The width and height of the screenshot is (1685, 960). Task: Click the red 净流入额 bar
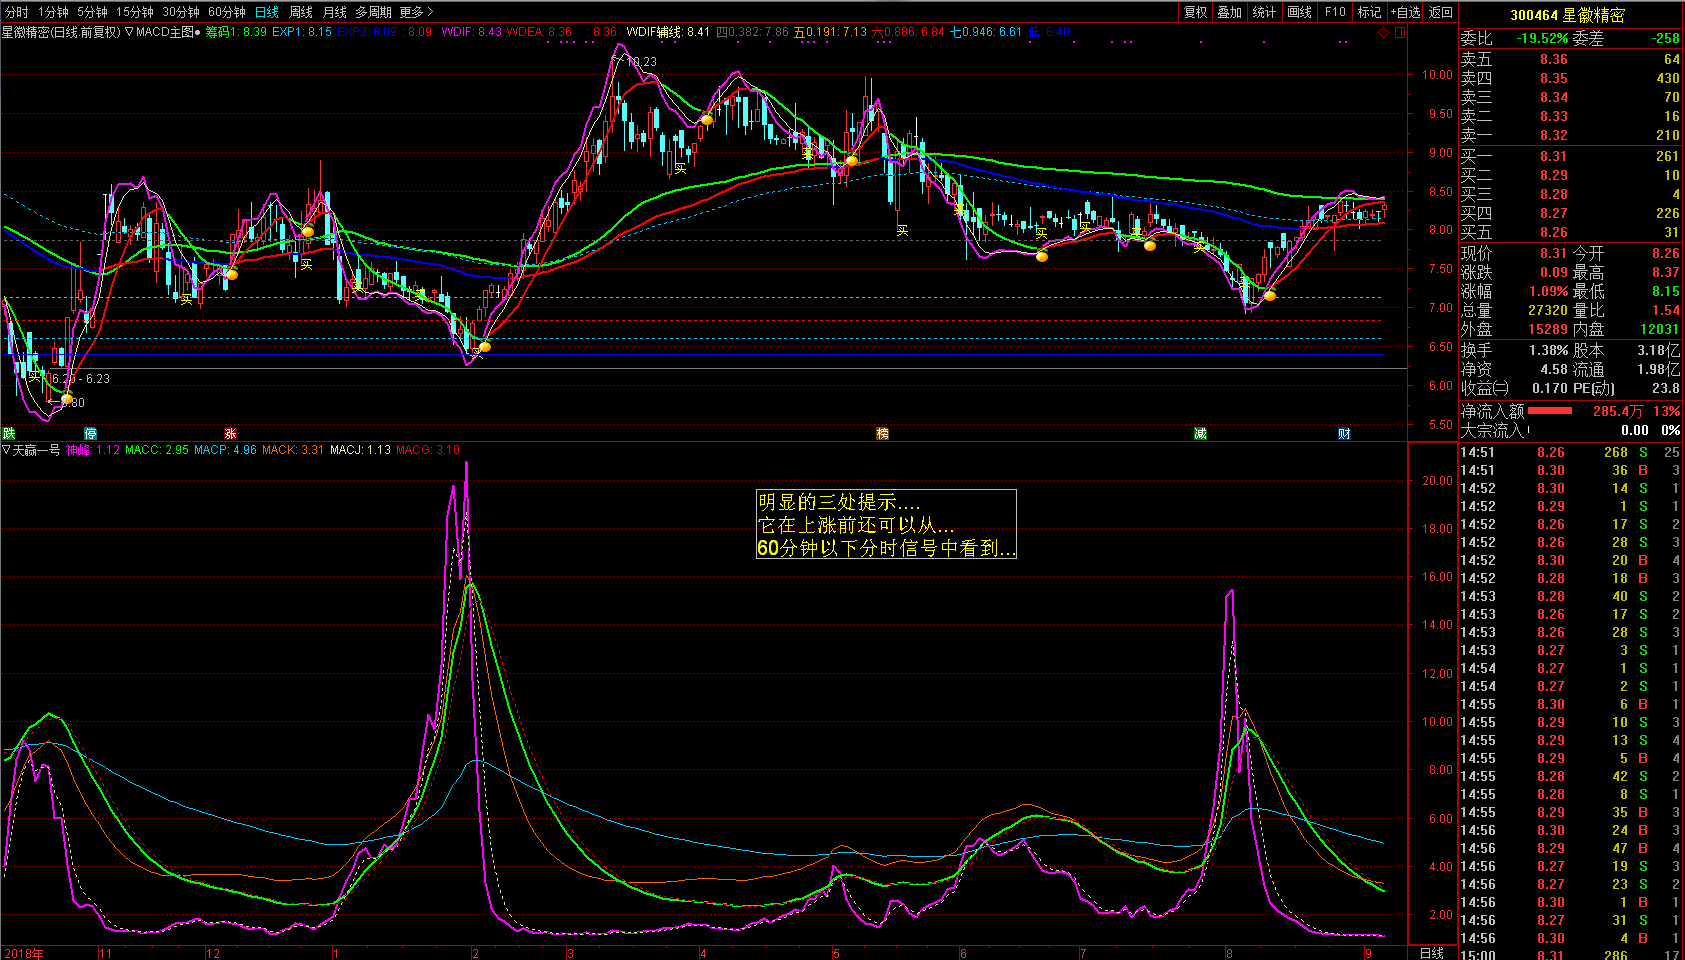point(1550,411)
